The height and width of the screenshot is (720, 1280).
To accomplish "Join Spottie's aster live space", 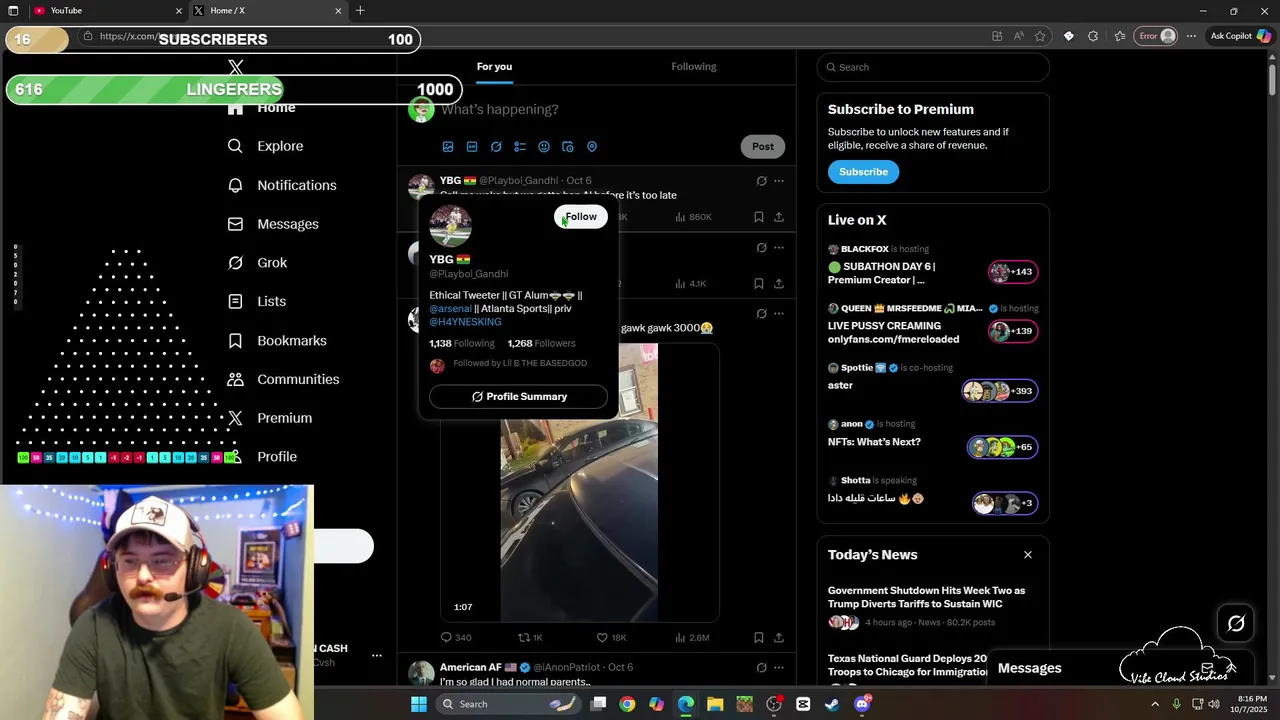I will coord(932,381).
